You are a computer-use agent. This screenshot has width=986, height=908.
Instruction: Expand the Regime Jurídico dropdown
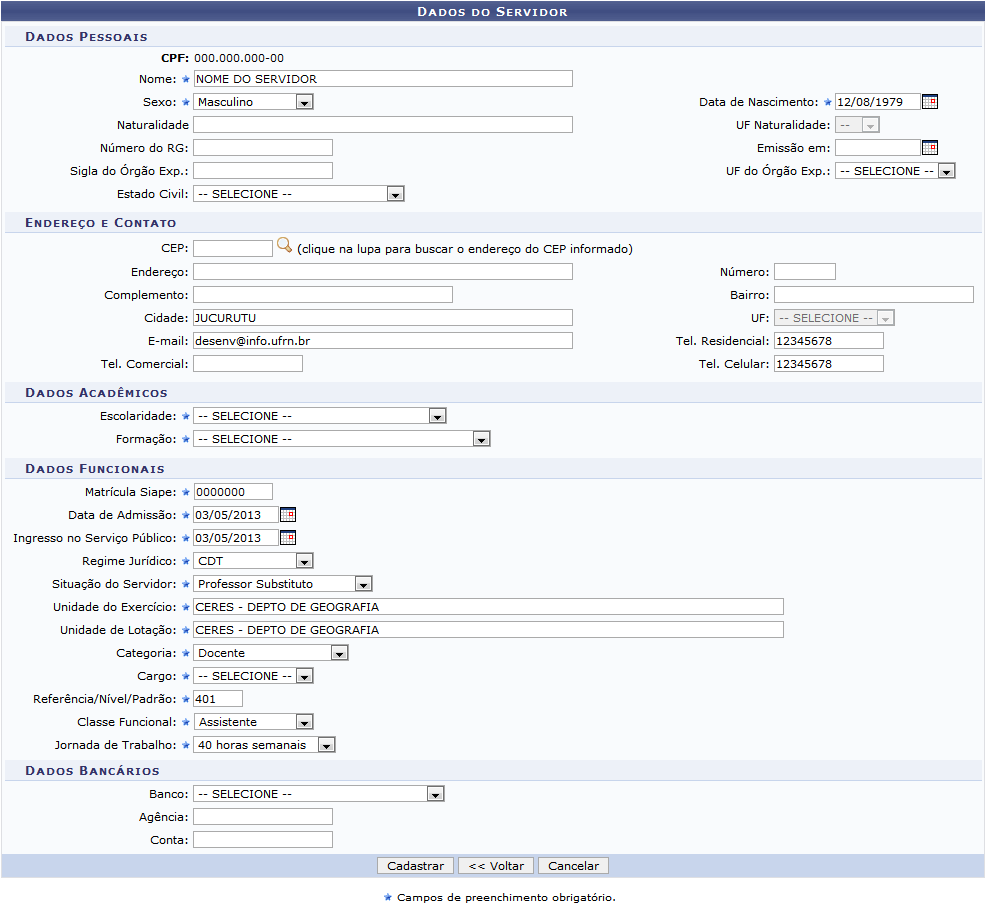tap(253, 561)
